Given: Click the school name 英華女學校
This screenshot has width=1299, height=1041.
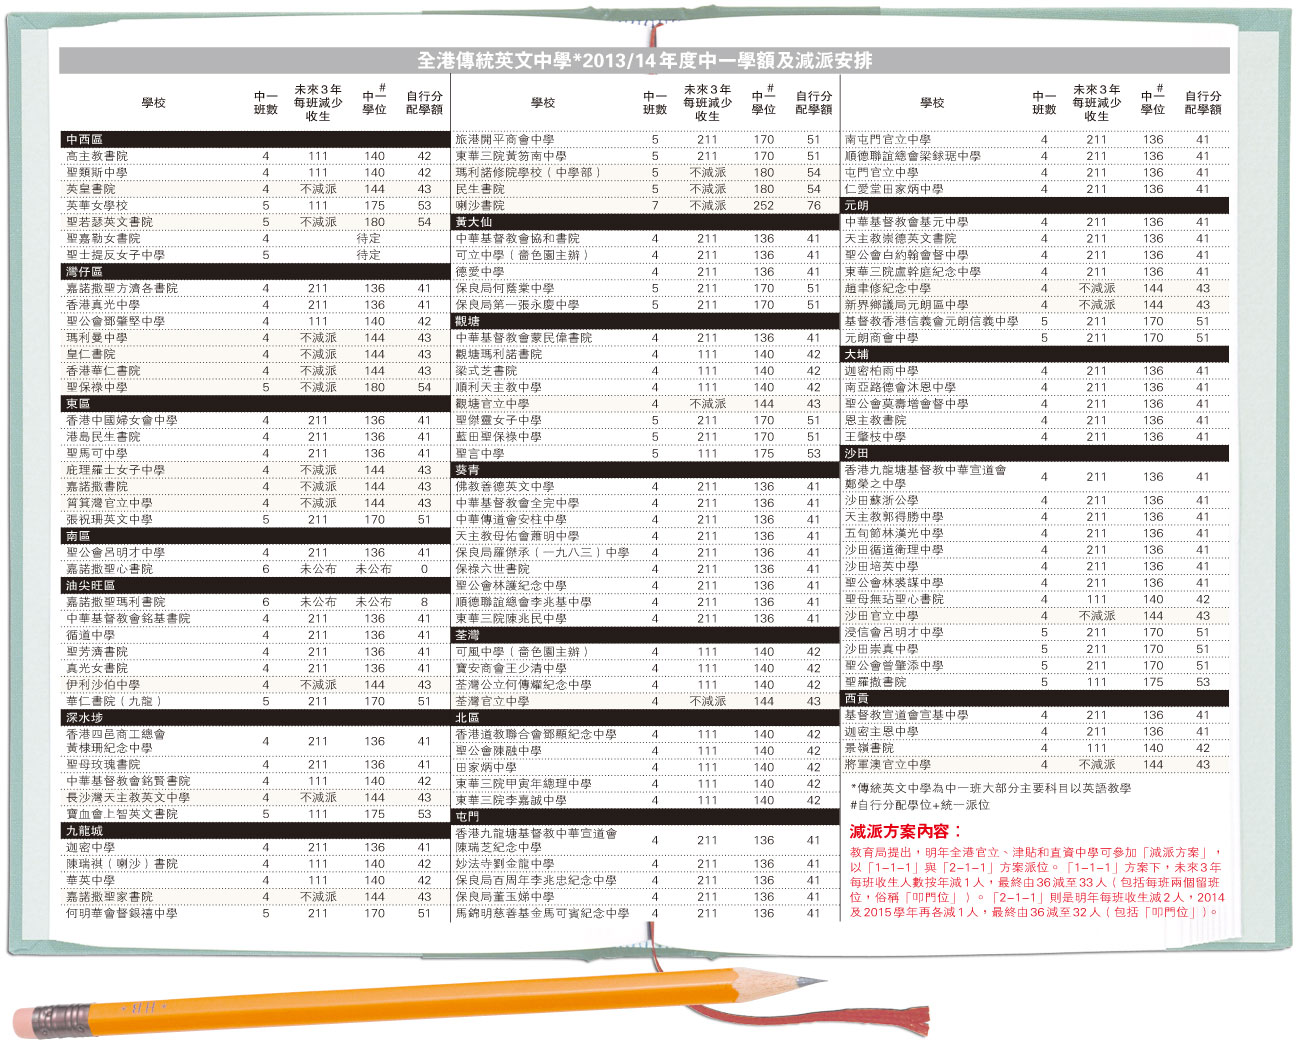Looking at the screenshot, I should [x=97, y=205].
